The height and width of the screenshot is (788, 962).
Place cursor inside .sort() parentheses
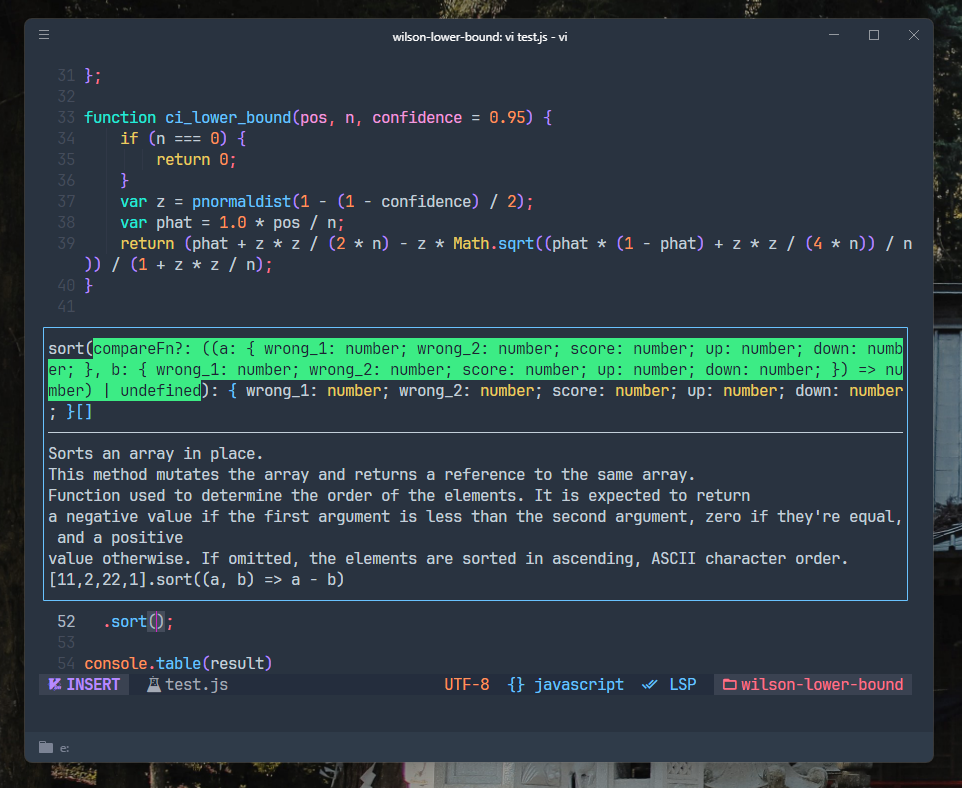[x=155, y=622]
